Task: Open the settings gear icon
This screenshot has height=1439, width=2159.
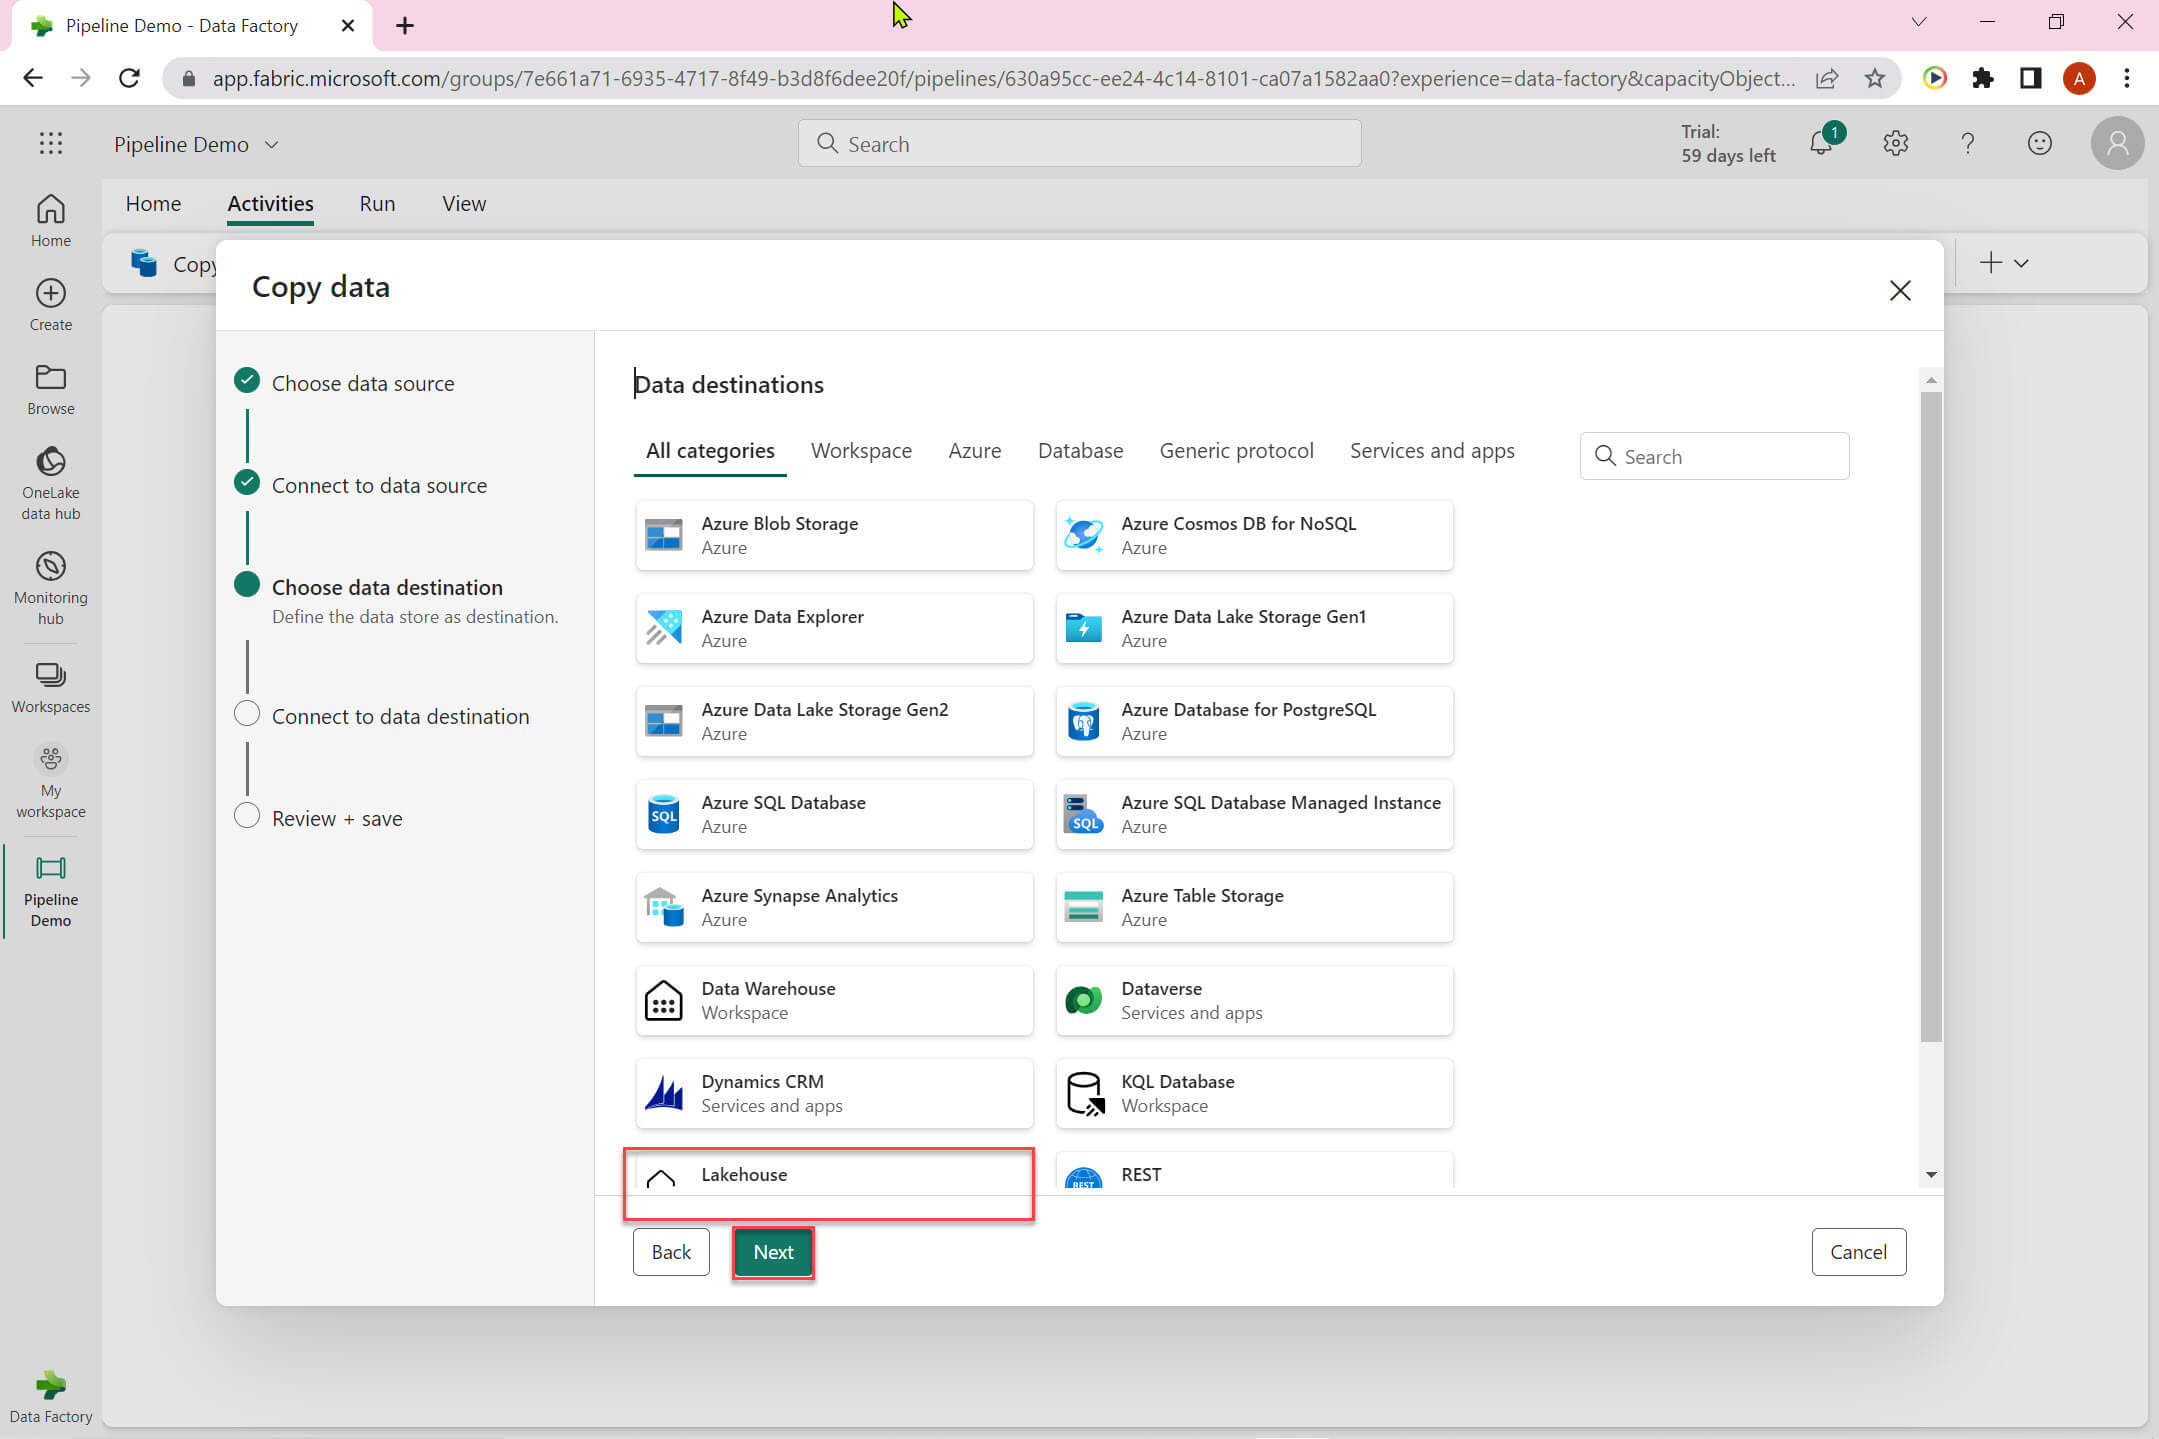Action: [x=1895, y=144]
